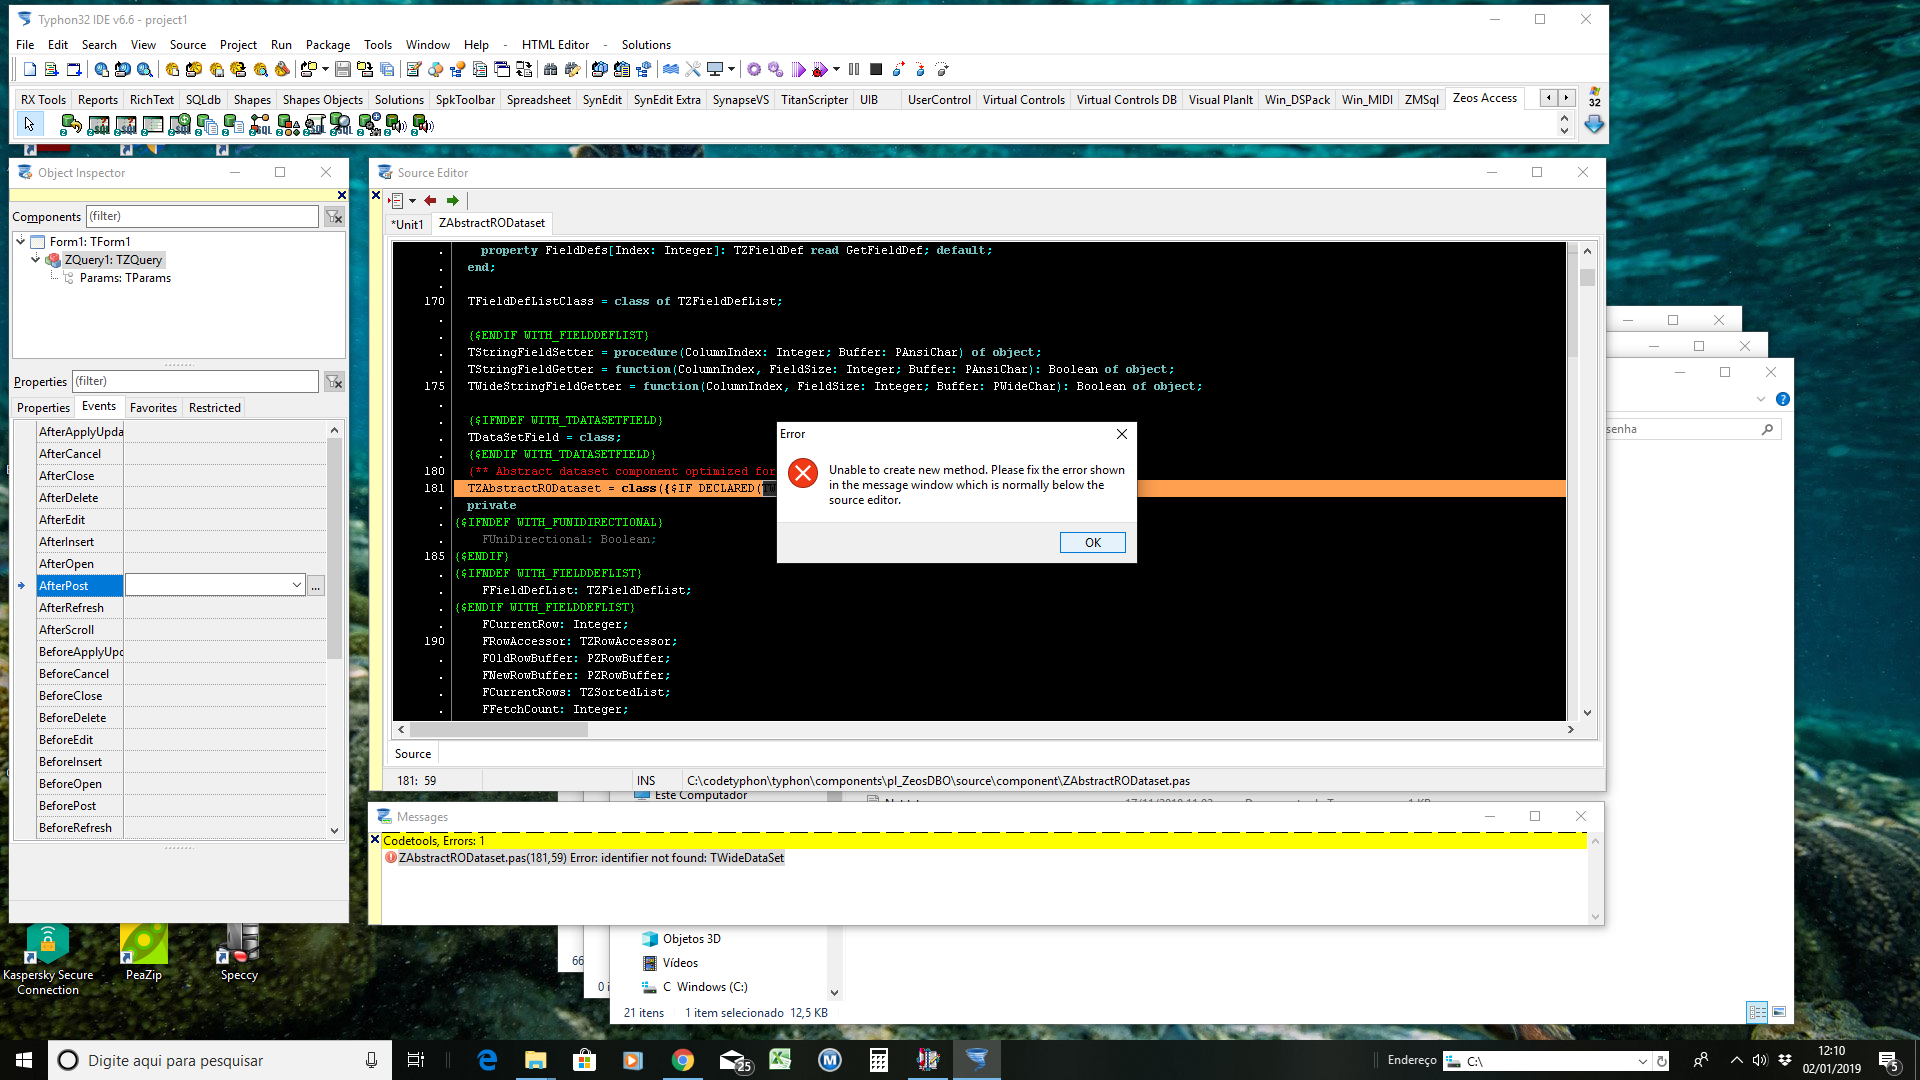The image size is (1920, 1080).
Task: Click the source editor horizontal scrollbar thumb
Action: [x=498, y=730]
